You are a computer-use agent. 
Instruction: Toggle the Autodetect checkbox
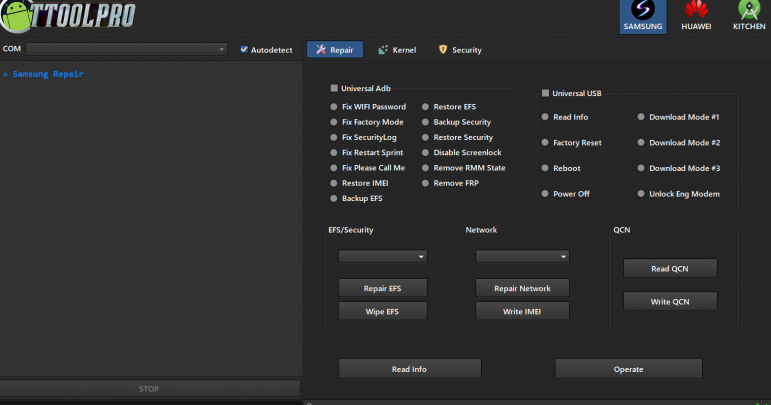pos(243,49)
